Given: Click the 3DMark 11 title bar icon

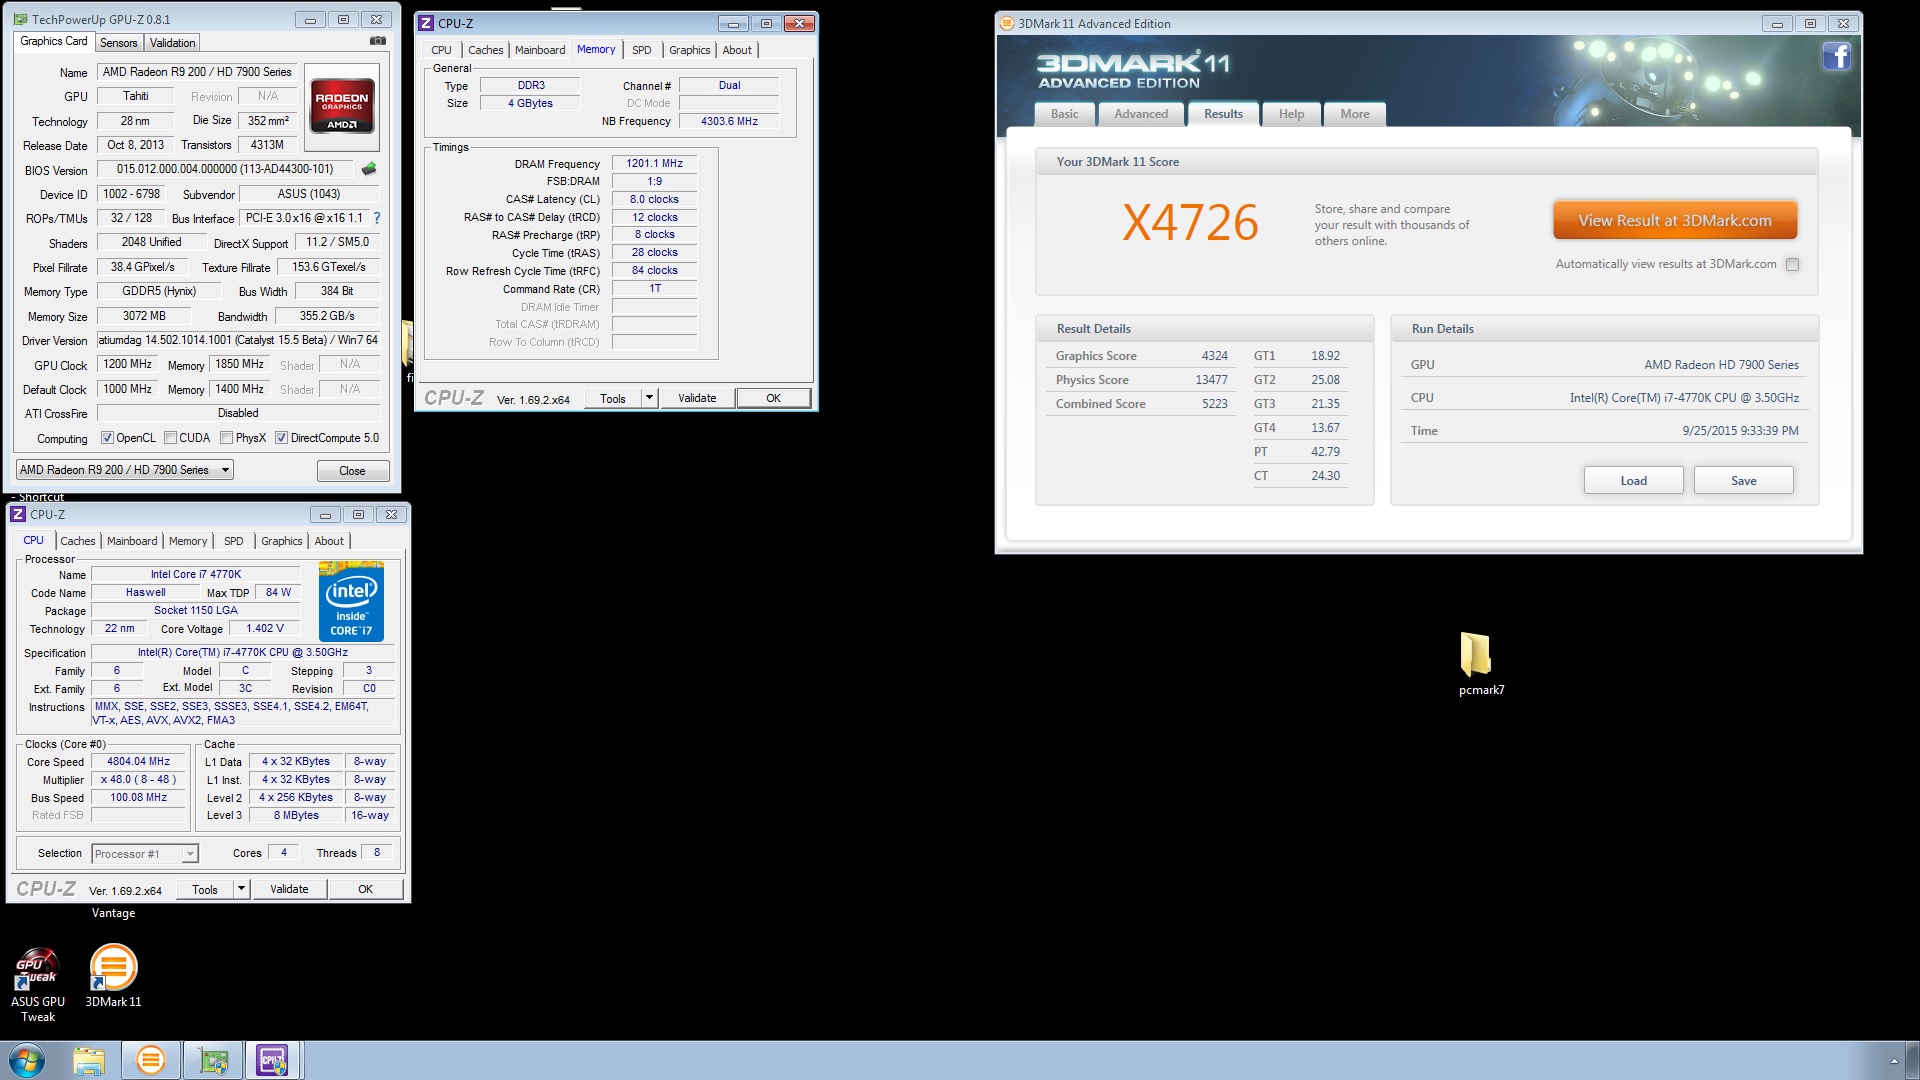Looking at the screenshot, I should (x=1008, y=23).
